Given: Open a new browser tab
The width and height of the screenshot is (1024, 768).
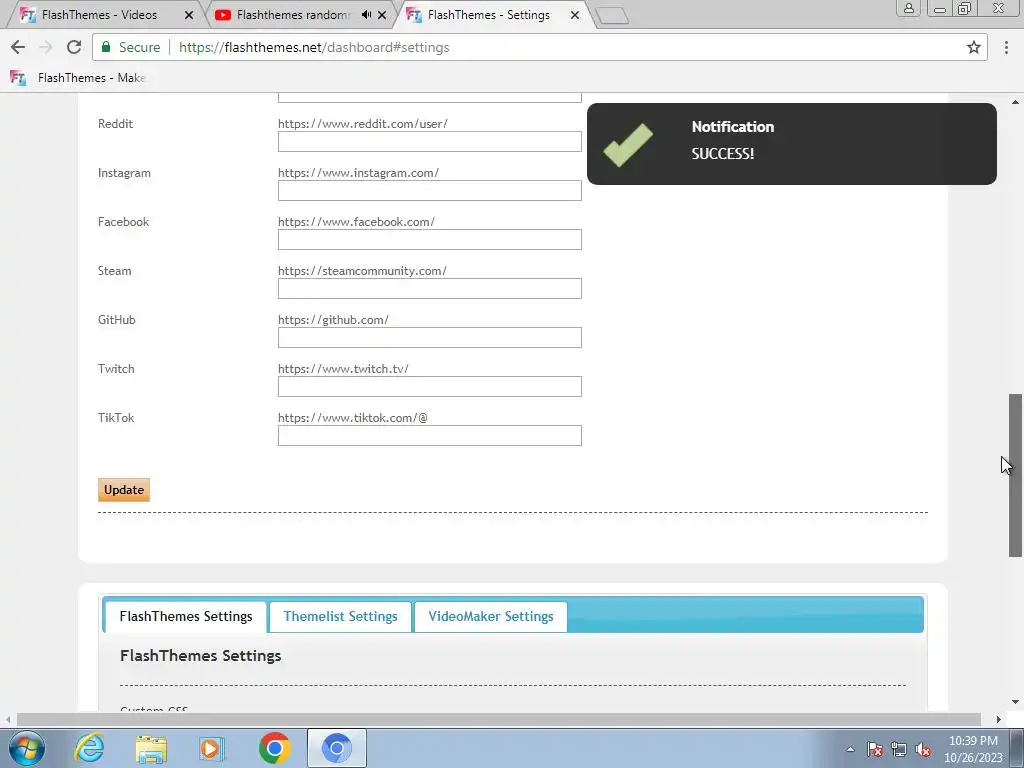Looking at the screenshot, I should (612, 15).
